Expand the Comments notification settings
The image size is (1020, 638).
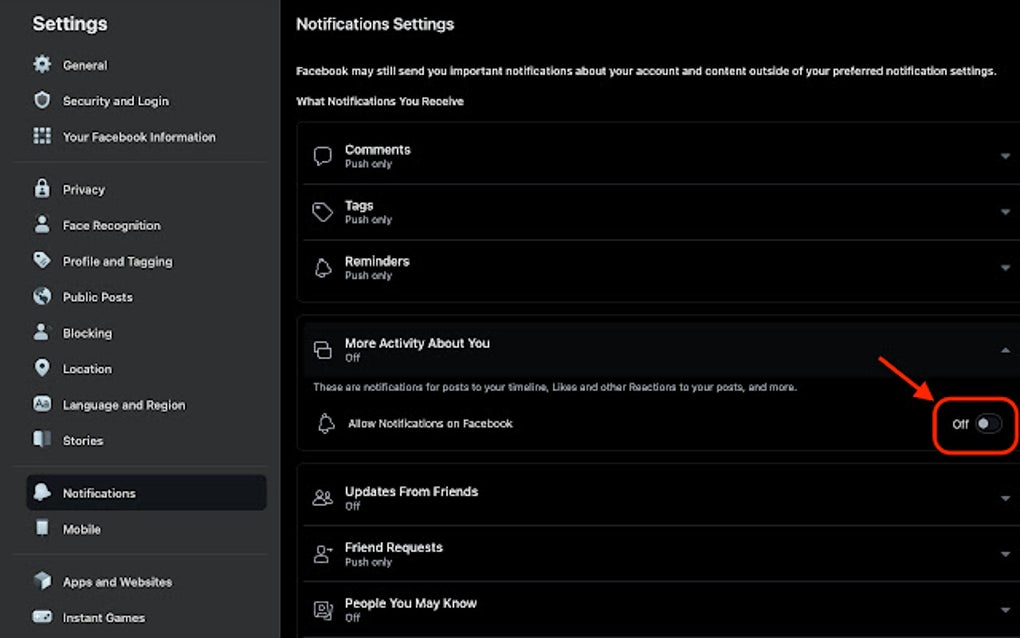(x=1006, y=155)
